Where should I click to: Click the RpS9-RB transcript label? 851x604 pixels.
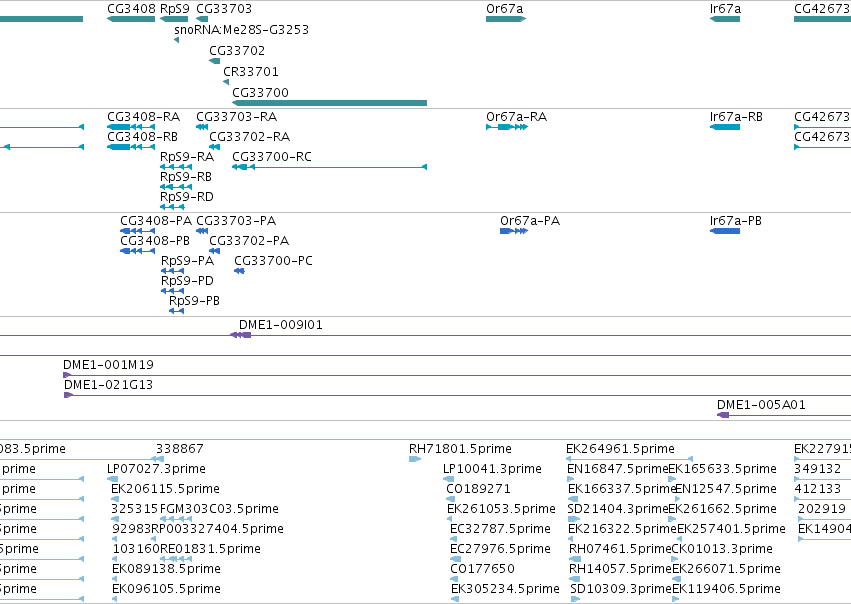click(x=186, y=177)
